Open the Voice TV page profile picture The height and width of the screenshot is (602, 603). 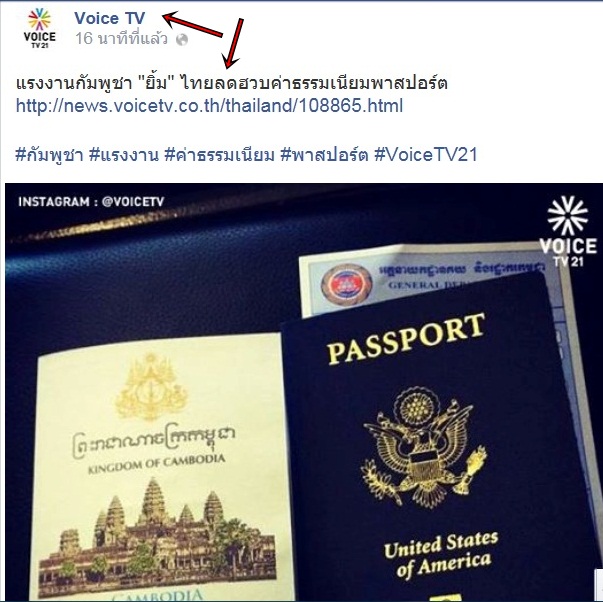pyautogui.click(x=40, y=28)
